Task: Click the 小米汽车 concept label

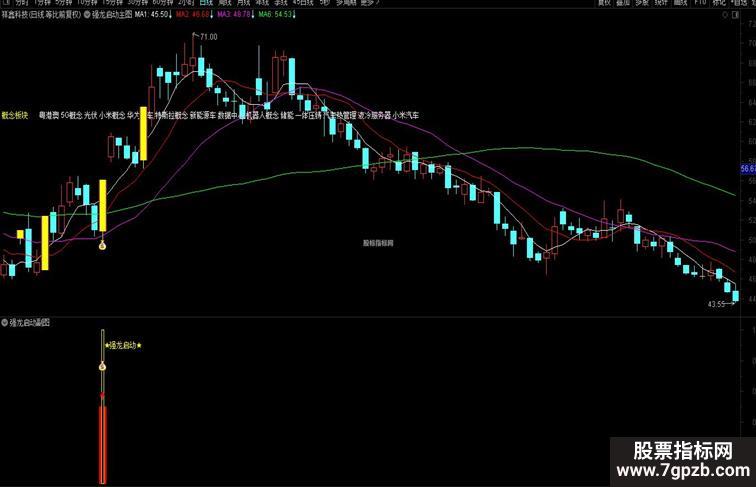Action: pos(405,115)
